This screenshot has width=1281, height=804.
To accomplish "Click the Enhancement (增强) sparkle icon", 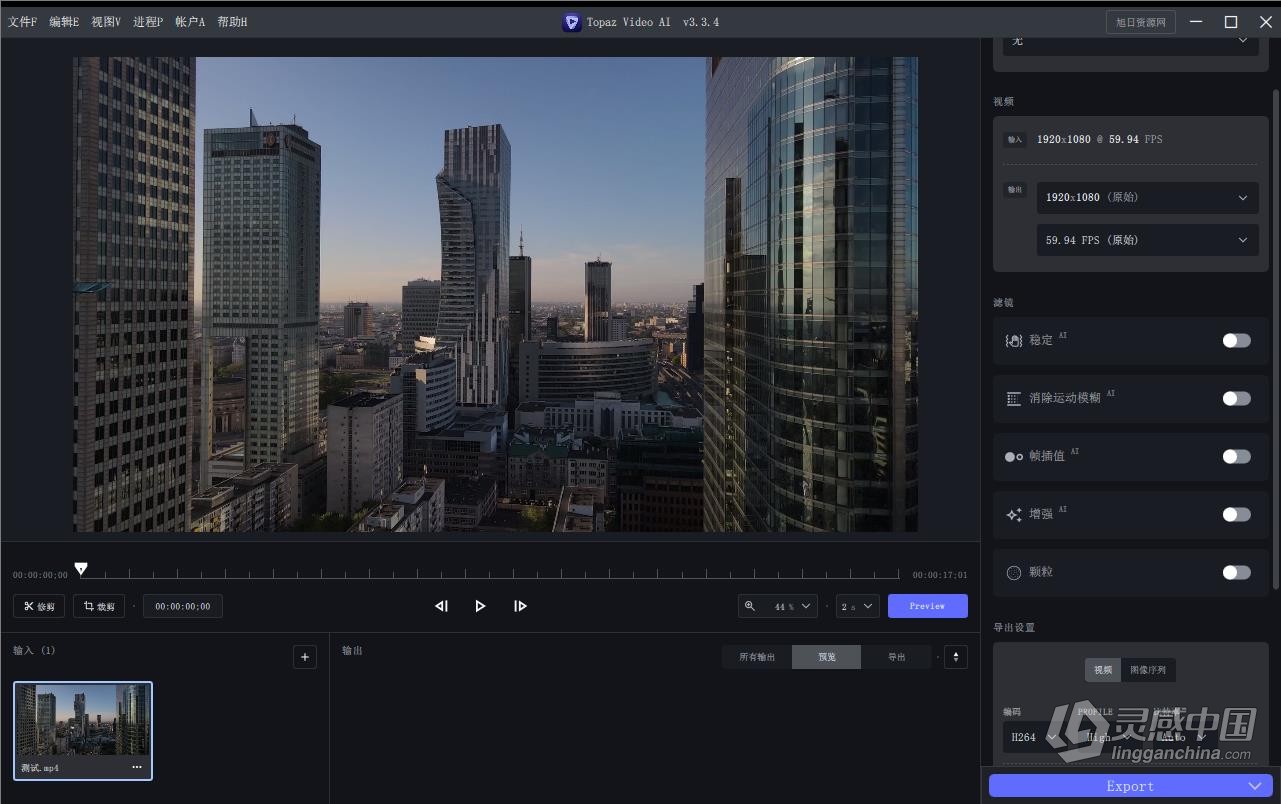I will tap(1014, 514).
